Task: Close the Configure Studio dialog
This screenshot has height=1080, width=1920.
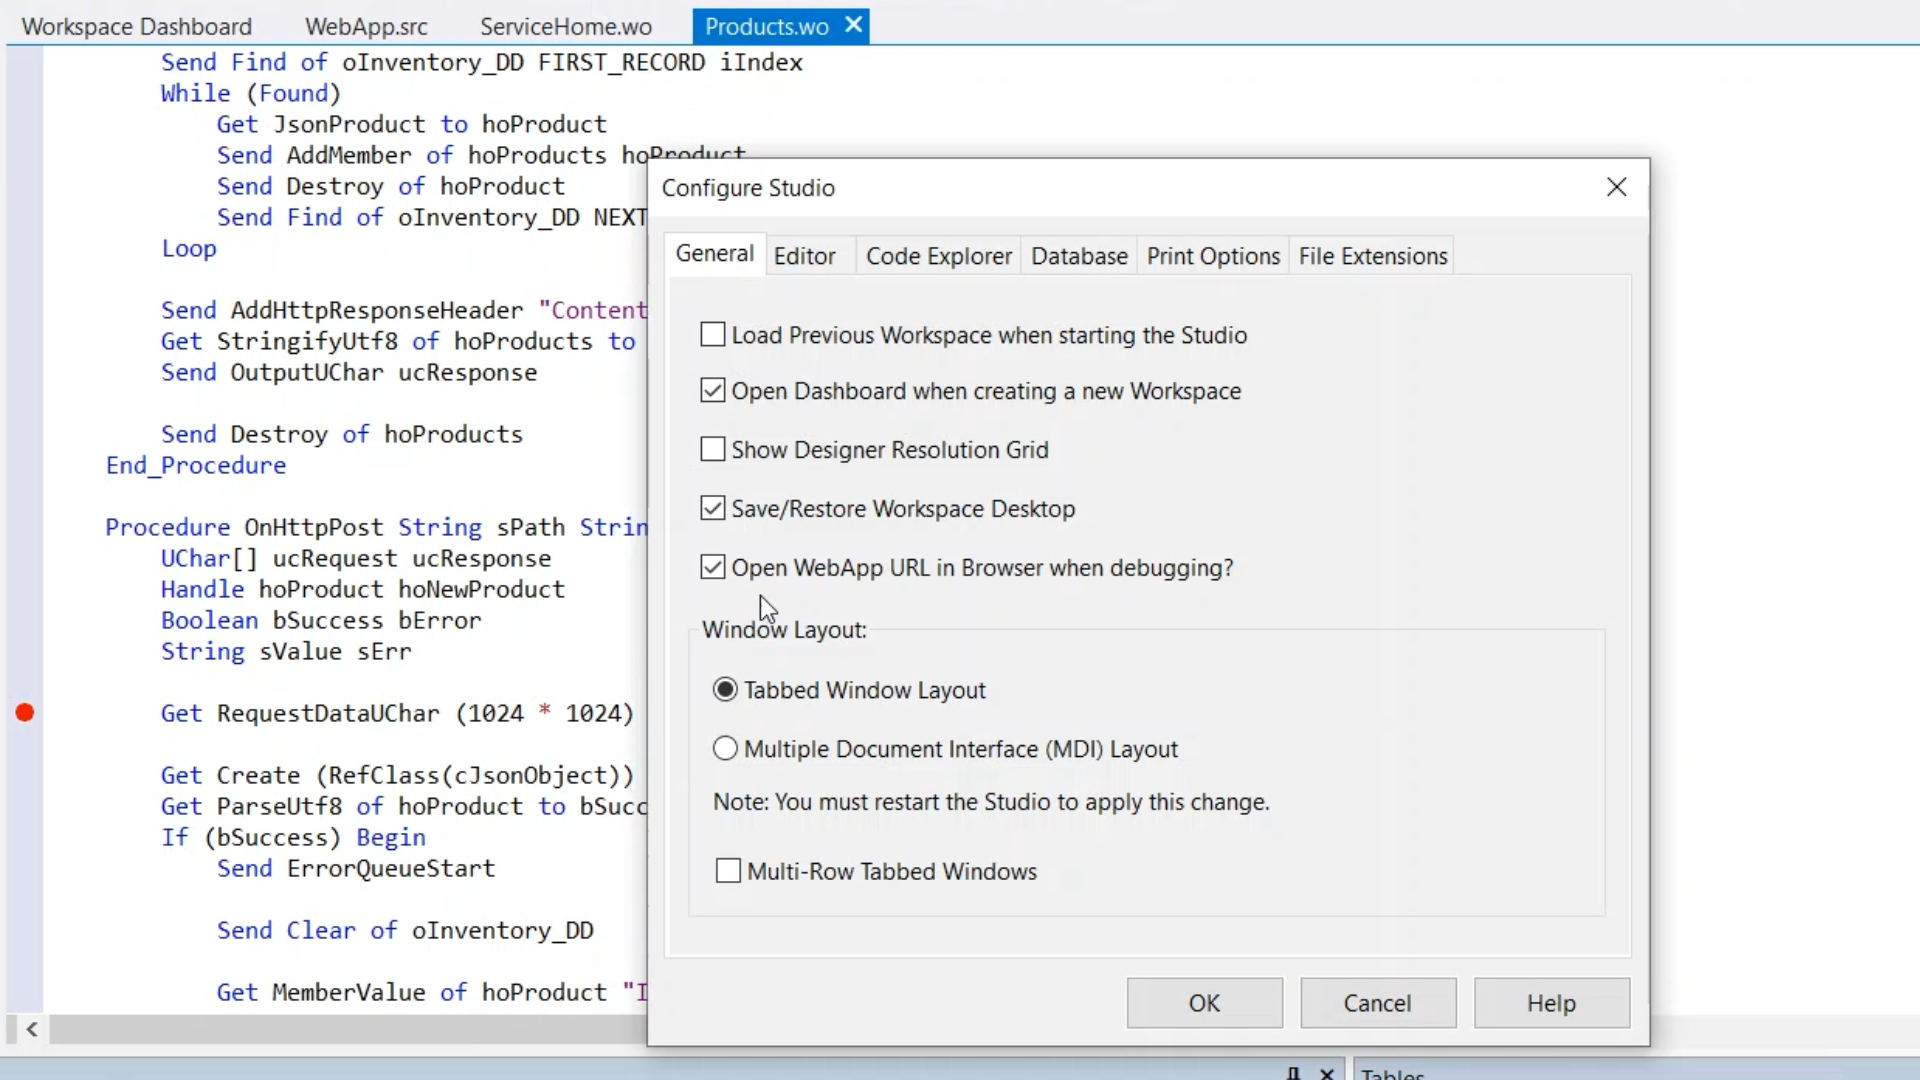Action: [1616, 187]
